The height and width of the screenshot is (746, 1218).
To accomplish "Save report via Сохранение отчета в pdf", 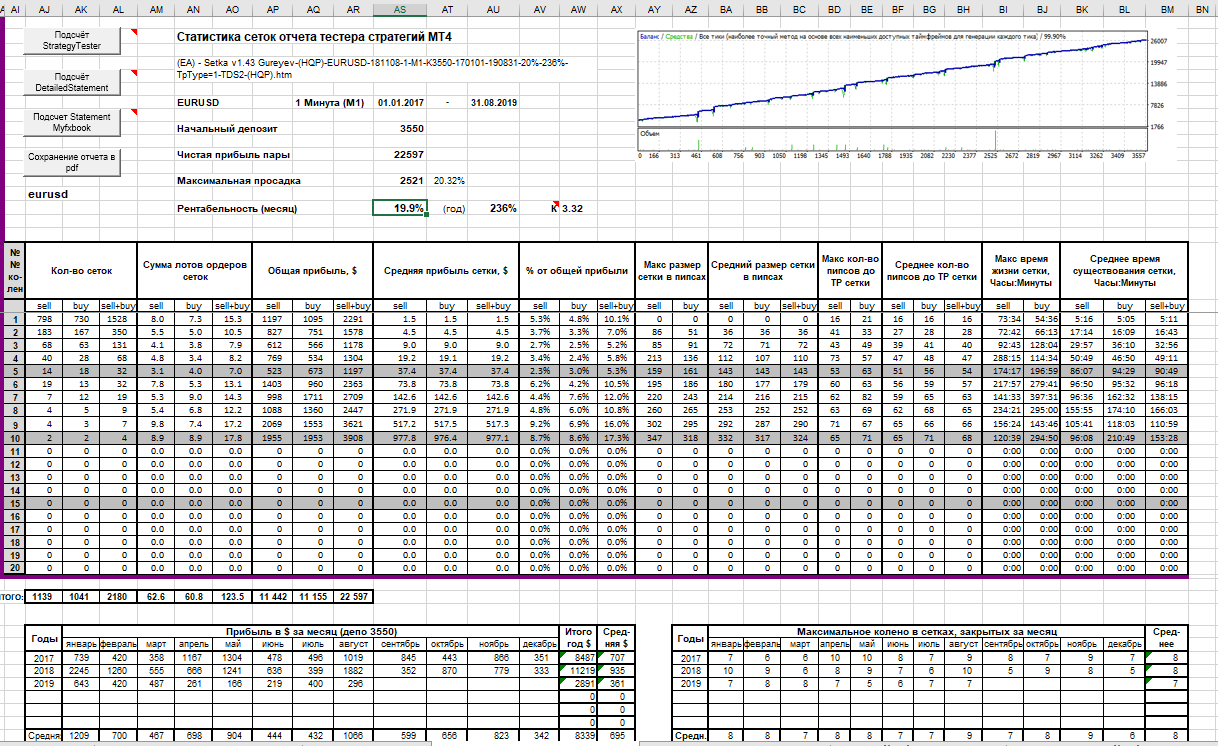I will pyautogui.click(x=71, y=163).
